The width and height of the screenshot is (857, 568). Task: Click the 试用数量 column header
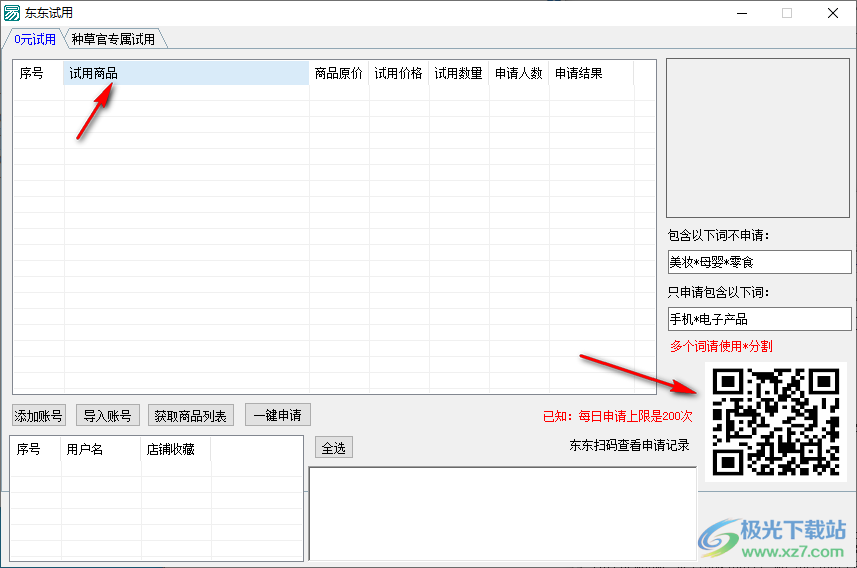(459, 73)
